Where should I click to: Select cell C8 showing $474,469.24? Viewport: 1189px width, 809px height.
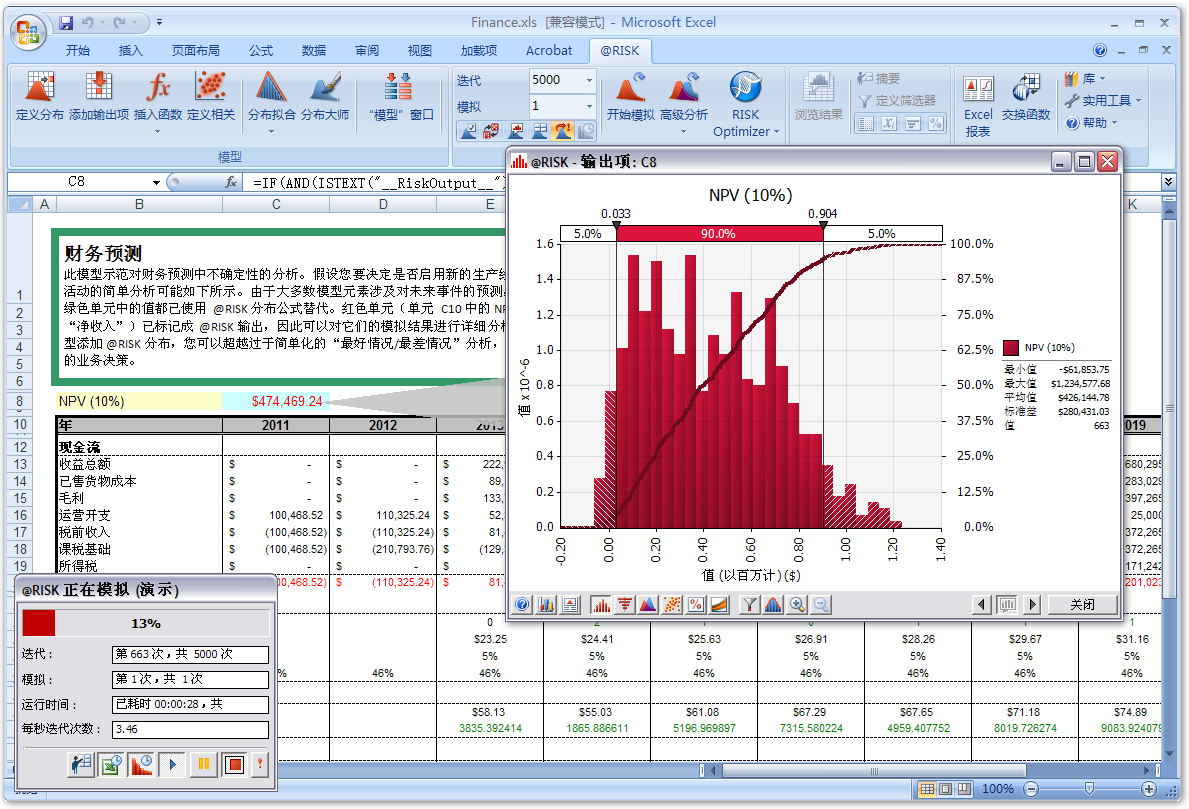tap(276, 401)
